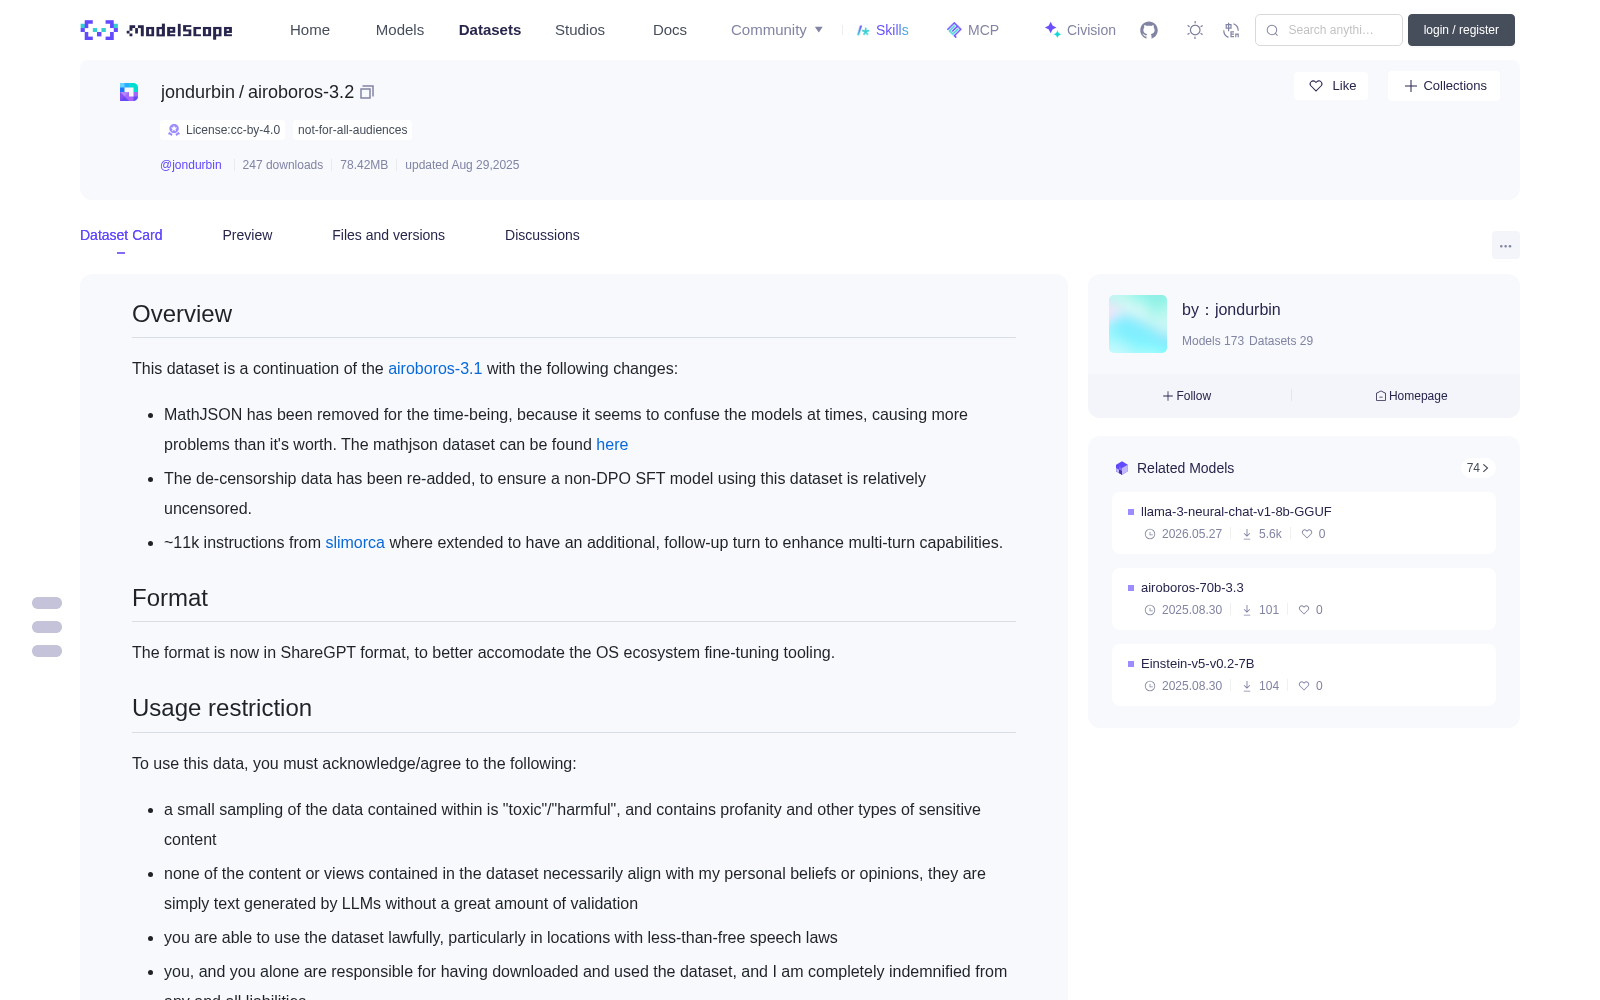Open the Models menu item
This screenshot has height=1000, width=1600.
click(x=400, y=30)
